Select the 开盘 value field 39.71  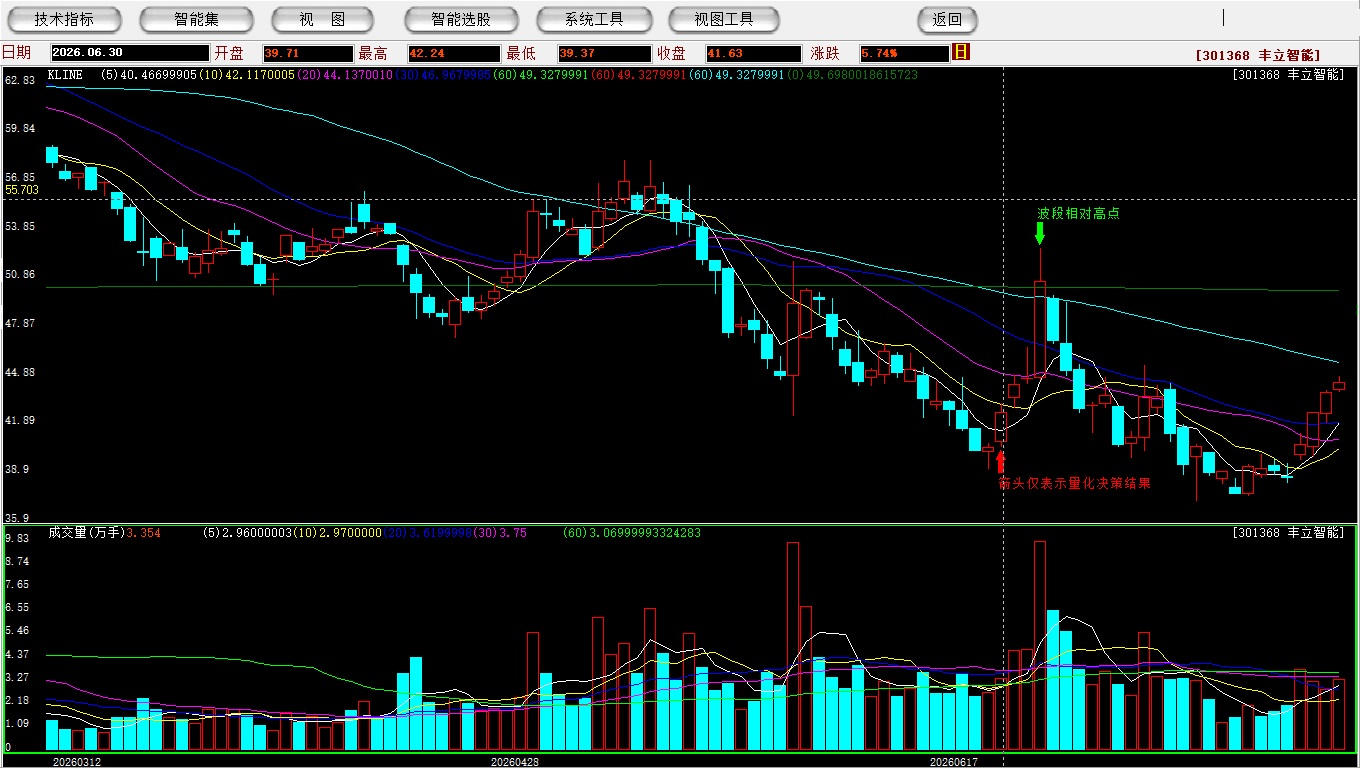tap(308, 53)
